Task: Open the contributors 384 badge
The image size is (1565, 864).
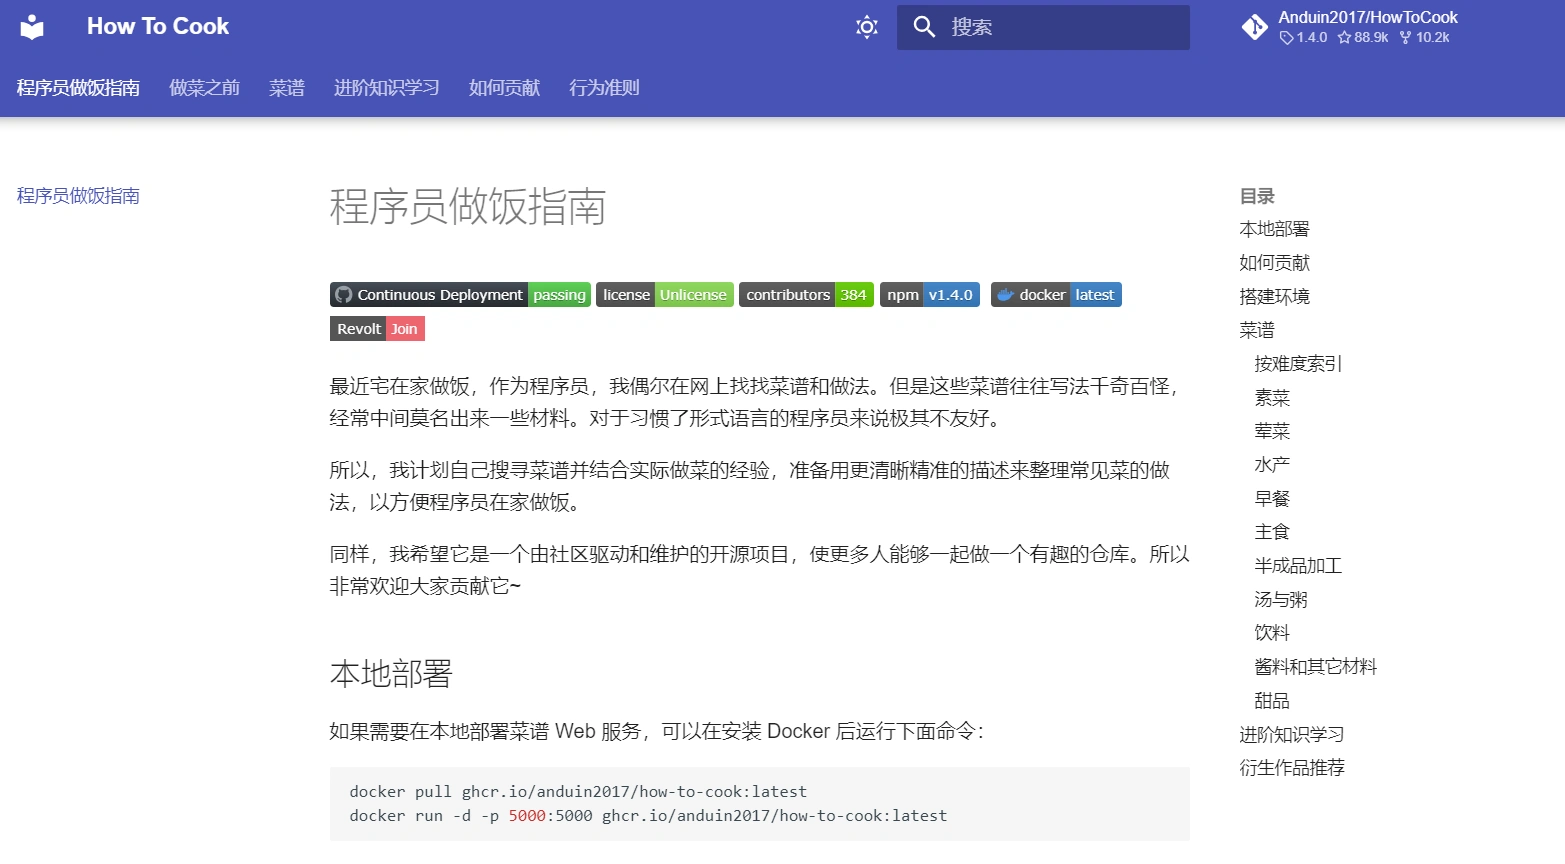Action: [x=806, y=295]
